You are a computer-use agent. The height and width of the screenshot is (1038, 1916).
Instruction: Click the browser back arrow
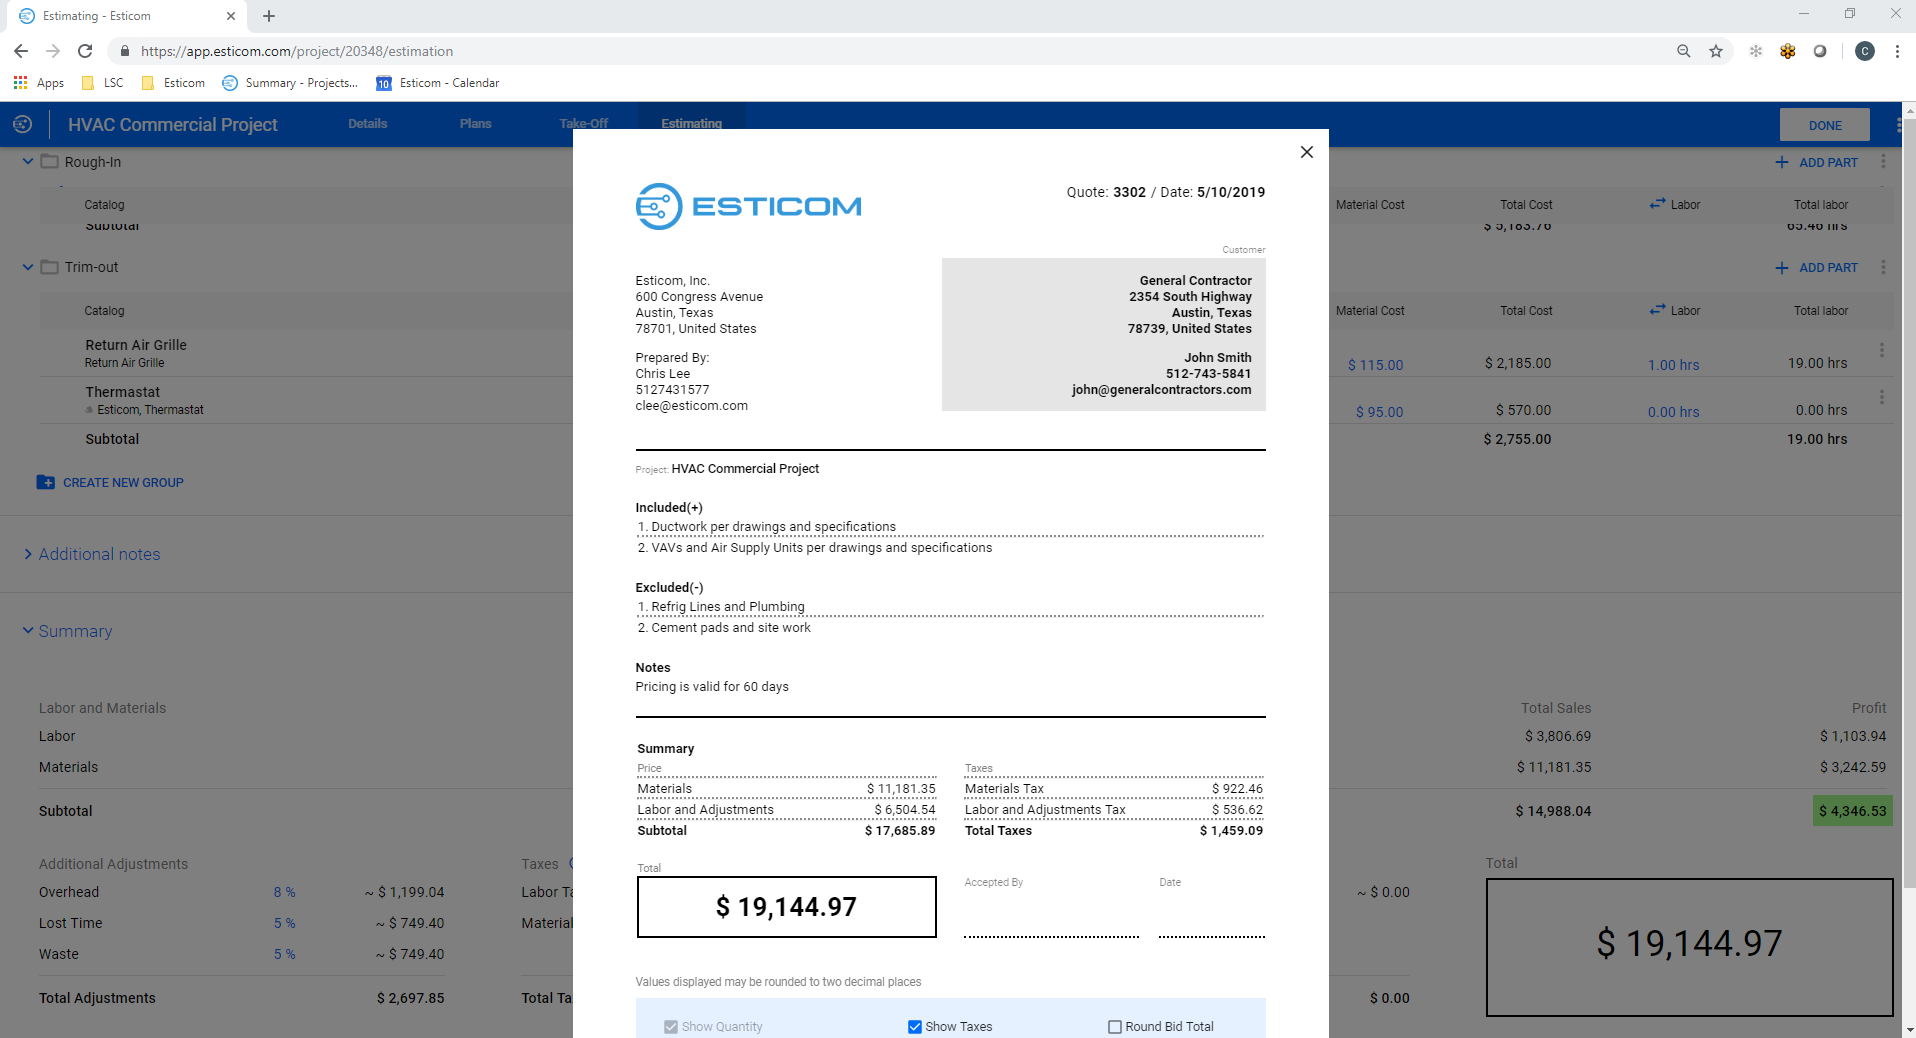[21, 51]
